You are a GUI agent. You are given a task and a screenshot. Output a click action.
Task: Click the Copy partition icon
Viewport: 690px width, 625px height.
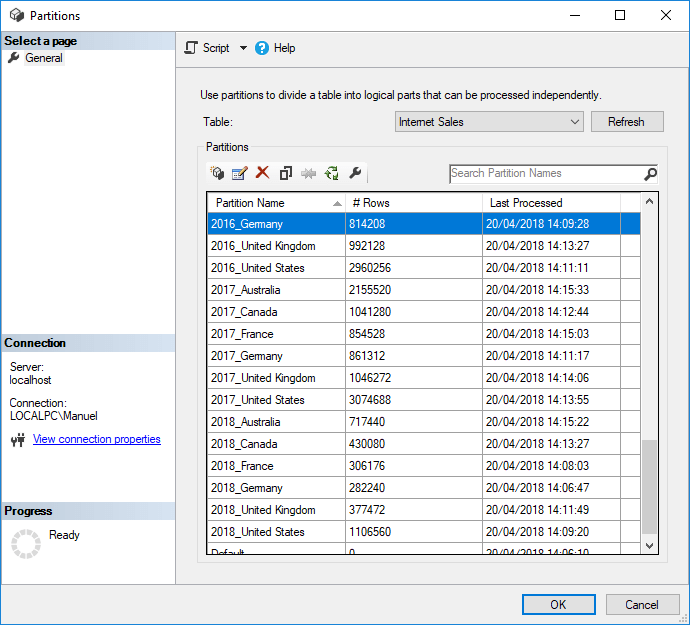click(286, 173)
